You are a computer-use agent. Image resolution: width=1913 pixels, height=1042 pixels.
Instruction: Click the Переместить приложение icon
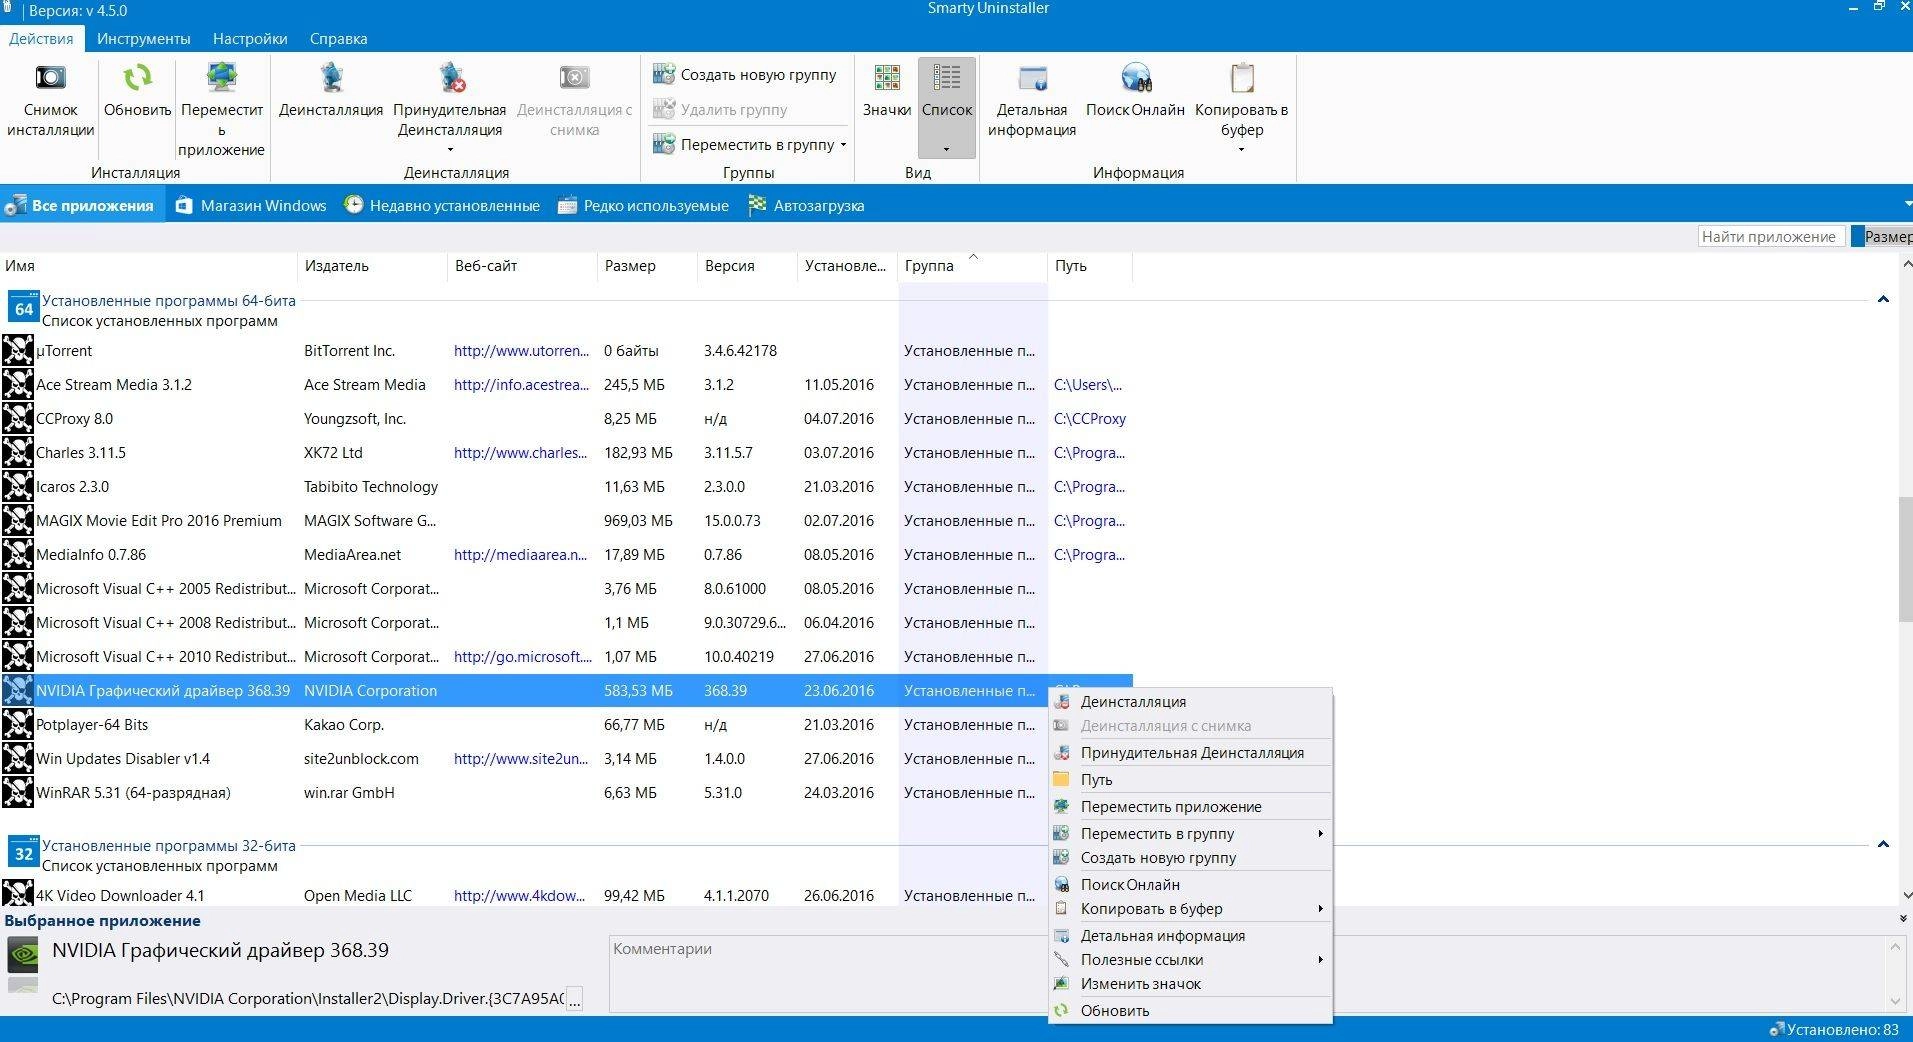click(x=221, y=78)
